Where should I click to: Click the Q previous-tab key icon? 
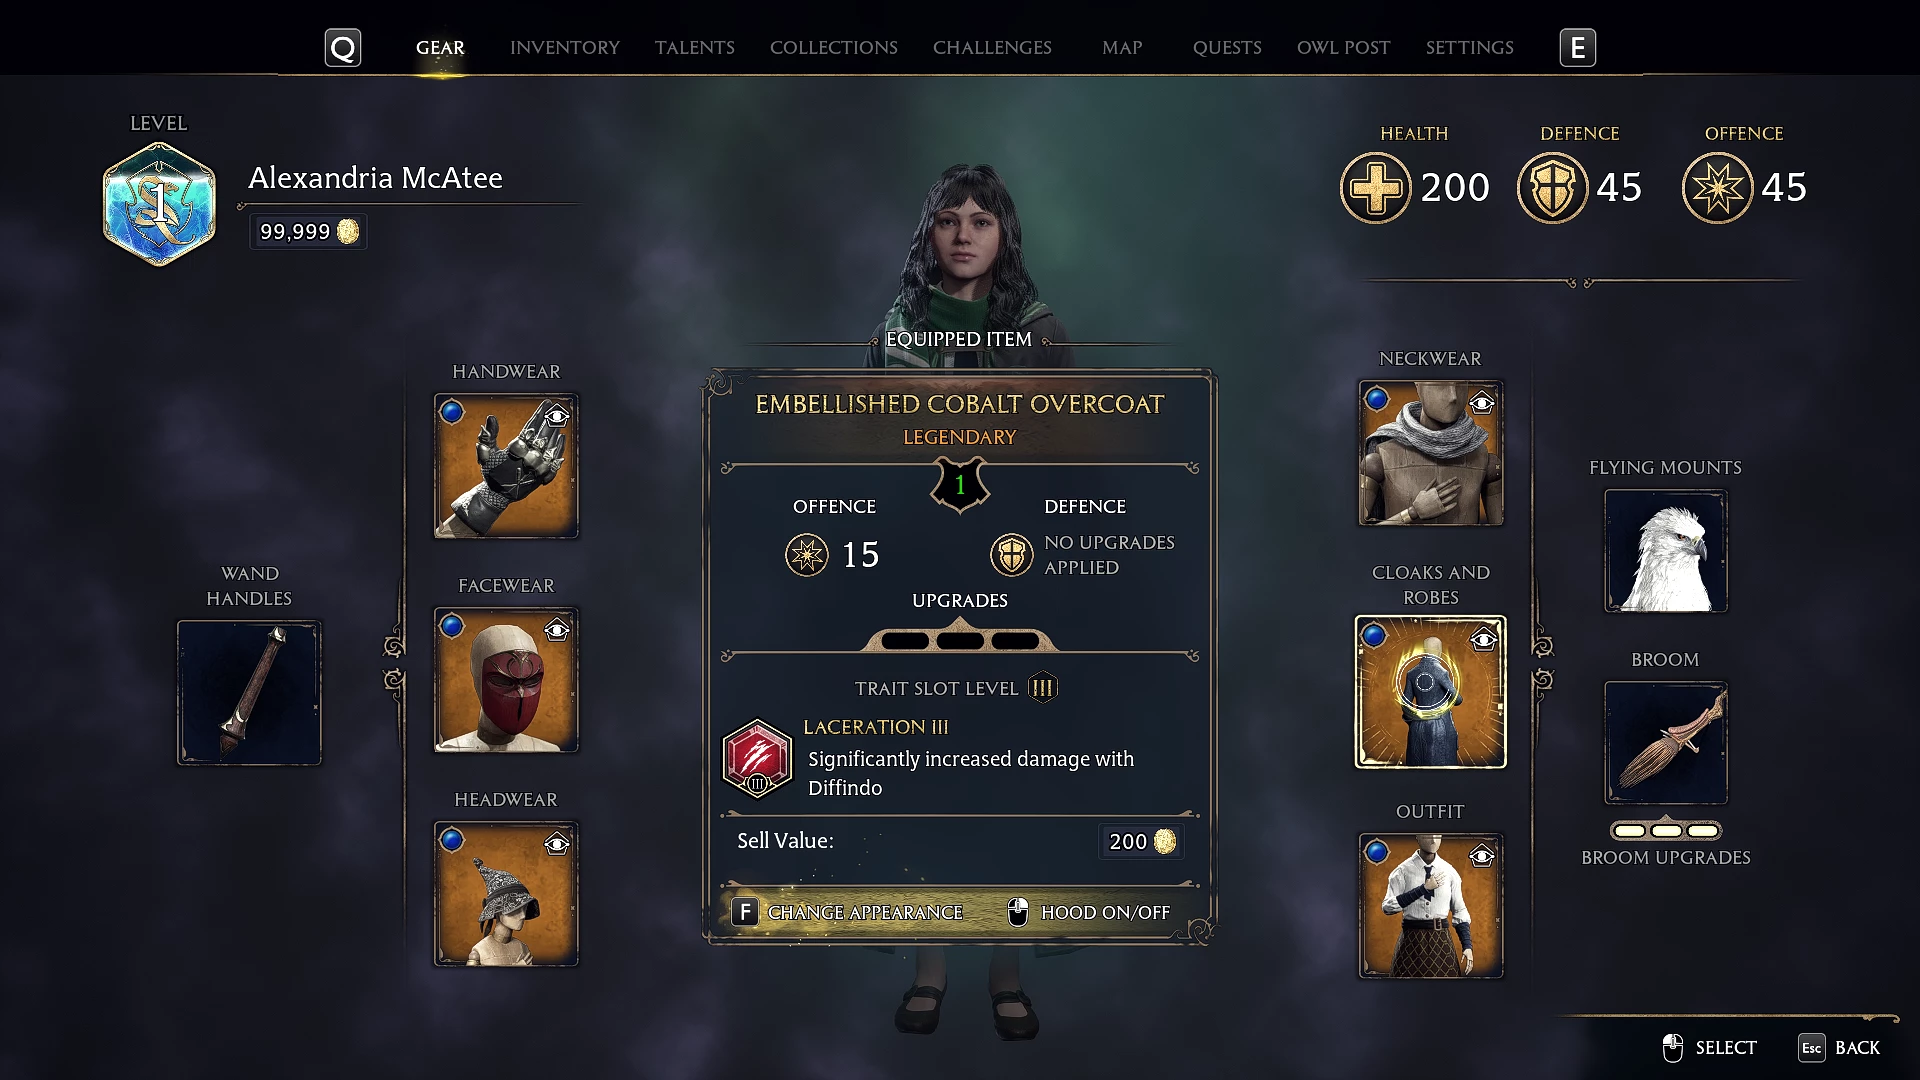pyautogui.click(x=343, y=48)
